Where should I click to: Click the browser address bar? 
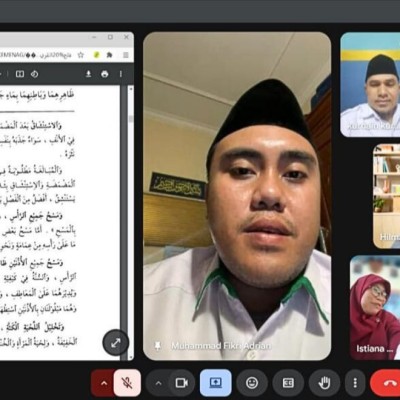click(36, 55)
